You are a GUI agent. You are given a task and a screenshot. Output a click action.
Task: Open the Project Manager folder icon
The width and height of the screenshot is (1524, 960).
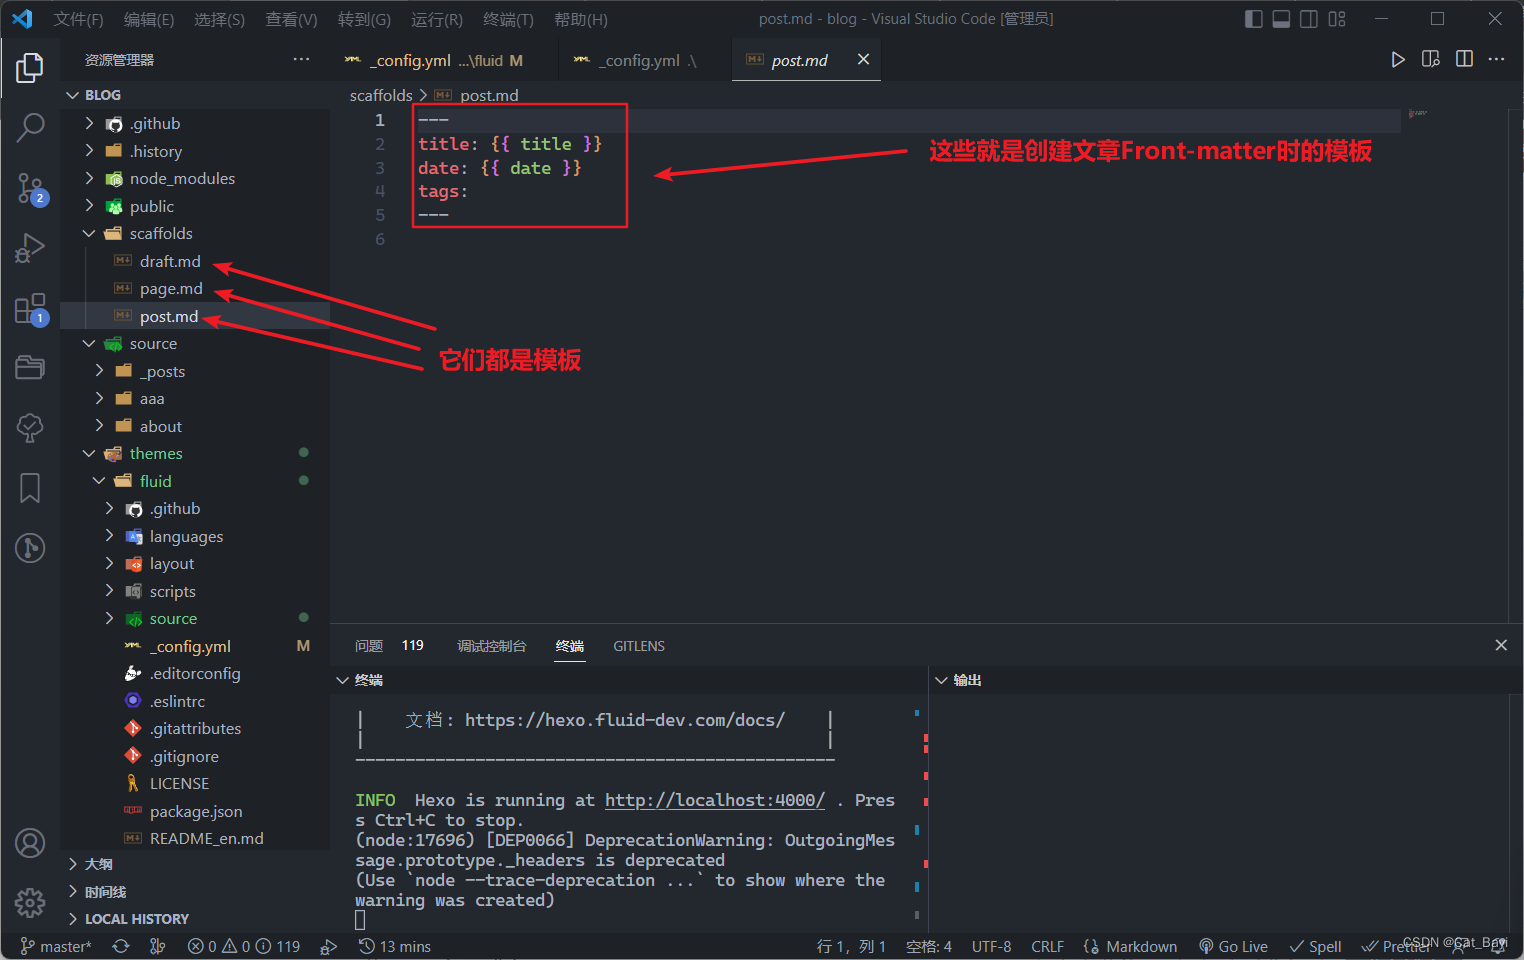(x=30, y=367)
